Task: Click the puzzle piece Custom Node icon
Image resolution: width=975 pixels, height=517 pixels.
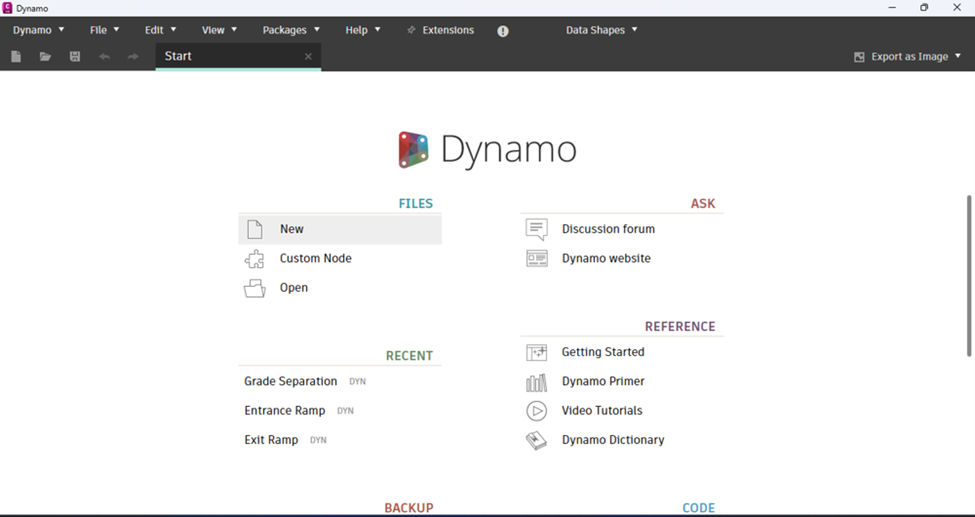Action: click(254, 259)
